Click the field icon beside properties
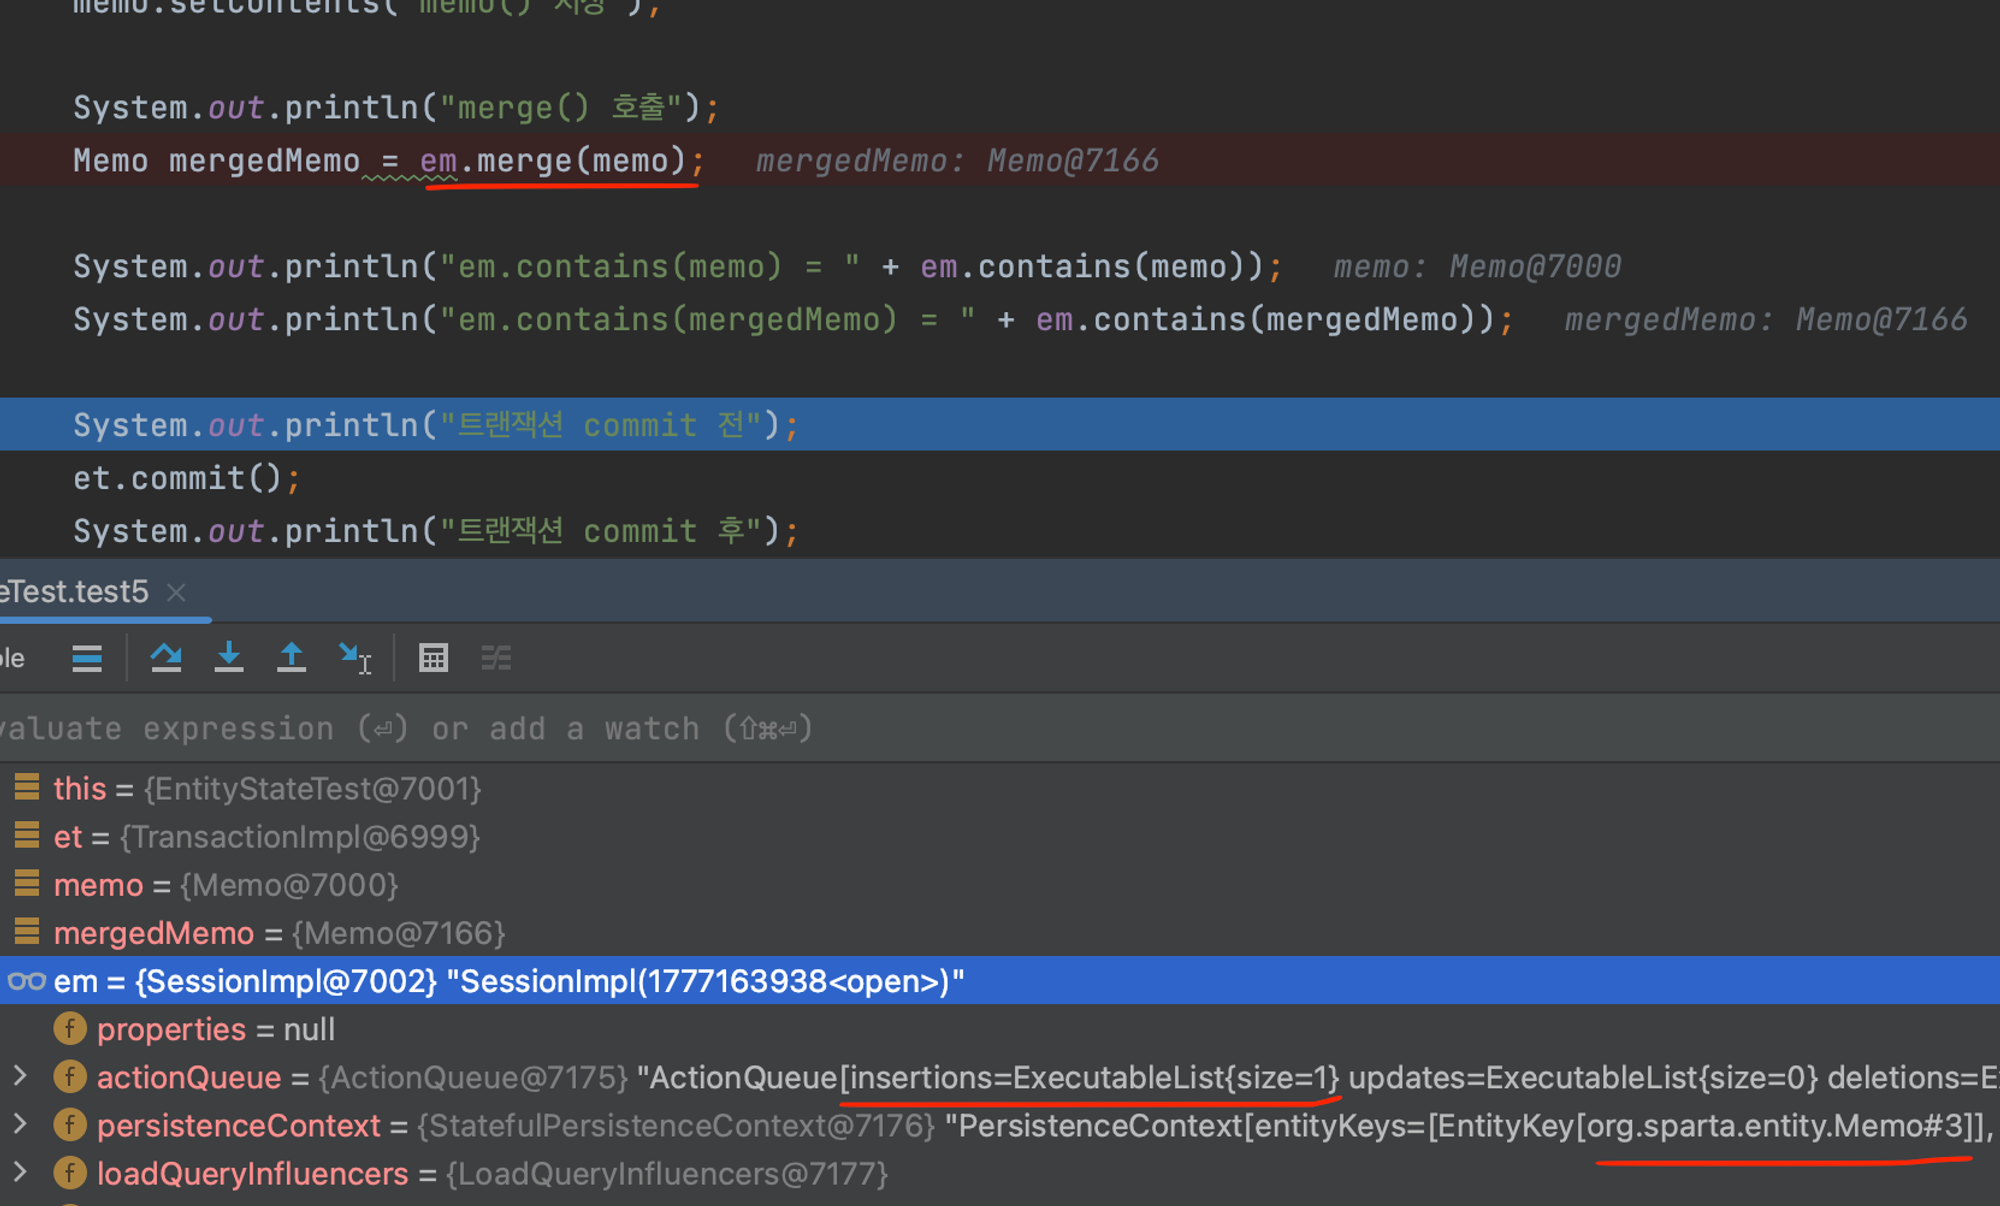 point(69,1029)
